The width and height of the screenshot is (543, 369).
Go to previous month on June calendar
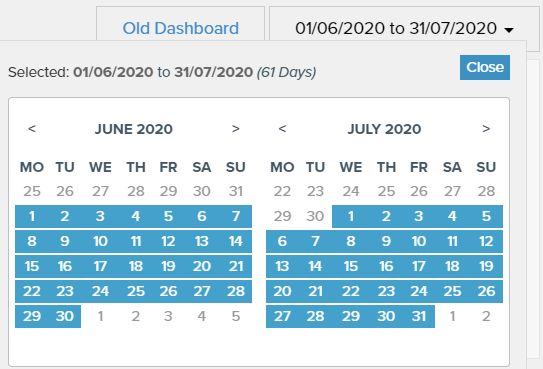[x=32, y=129]
